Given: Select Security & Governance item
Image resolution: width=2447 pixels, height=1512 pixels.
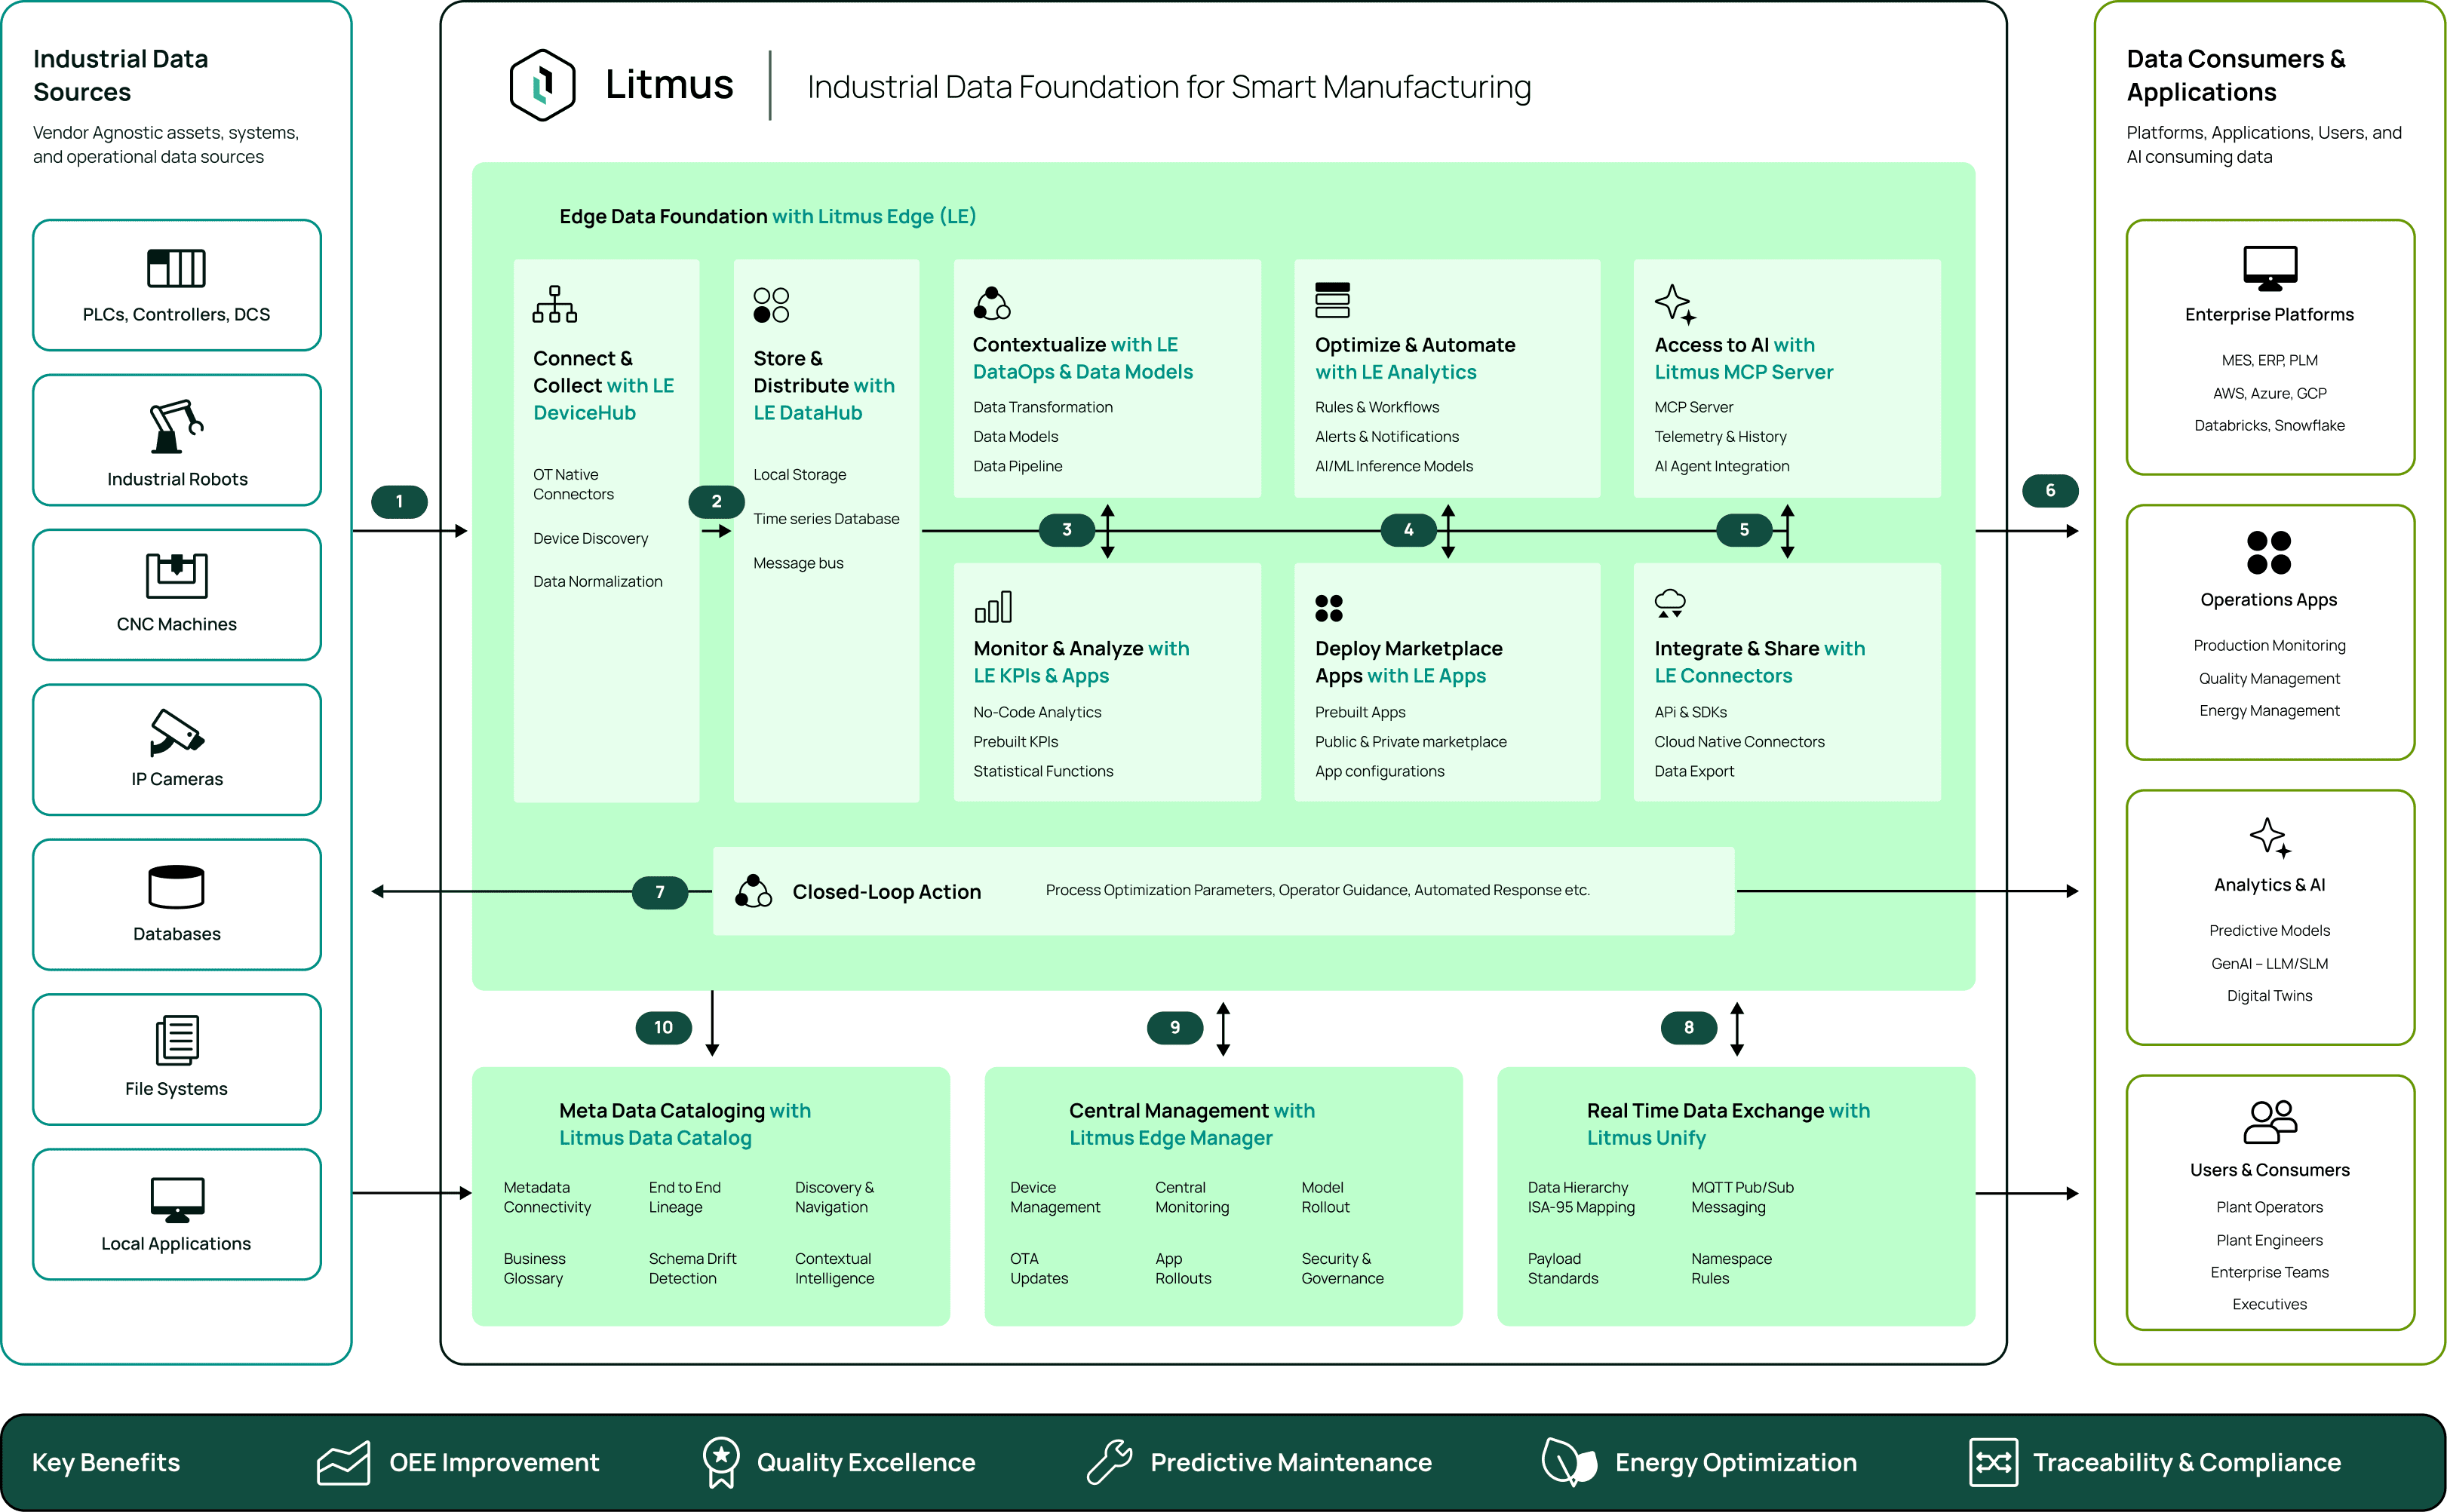Looking at the screenshot, I should click(x=1342, y=1268).
